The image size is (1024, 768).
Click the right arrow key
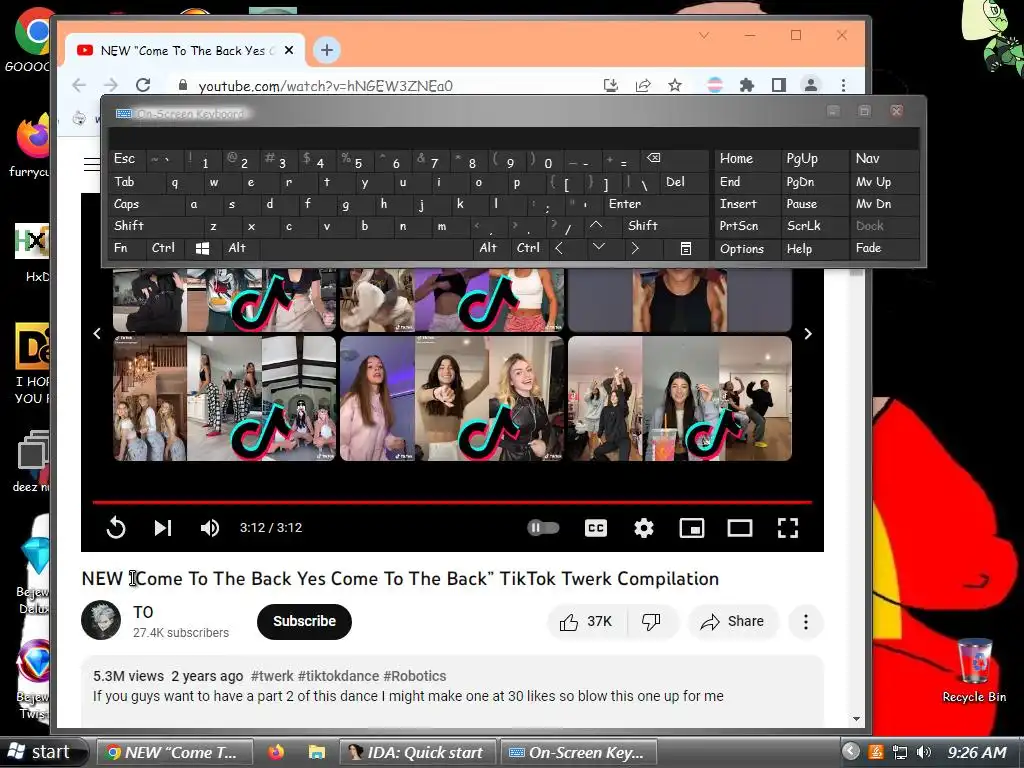pyautogui.click(x=634, y=248)
